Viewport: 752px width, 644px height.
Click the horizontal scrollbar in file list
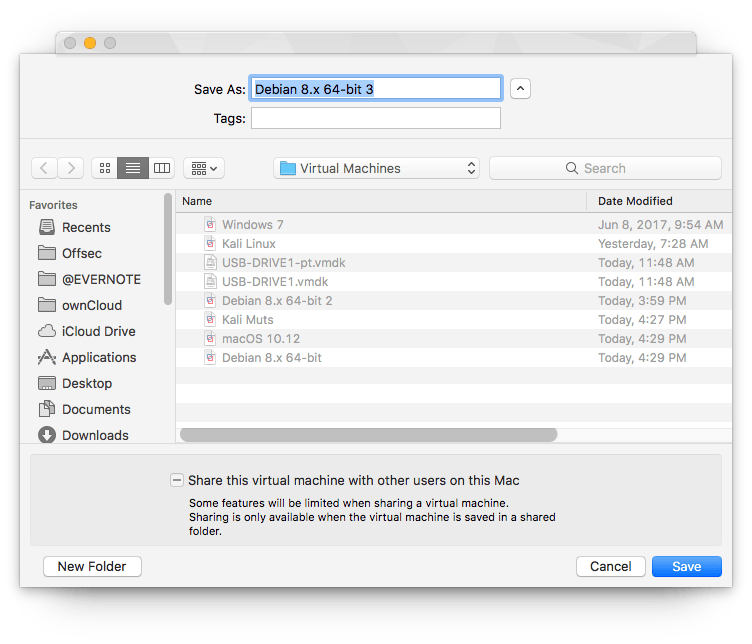point(368,435)
